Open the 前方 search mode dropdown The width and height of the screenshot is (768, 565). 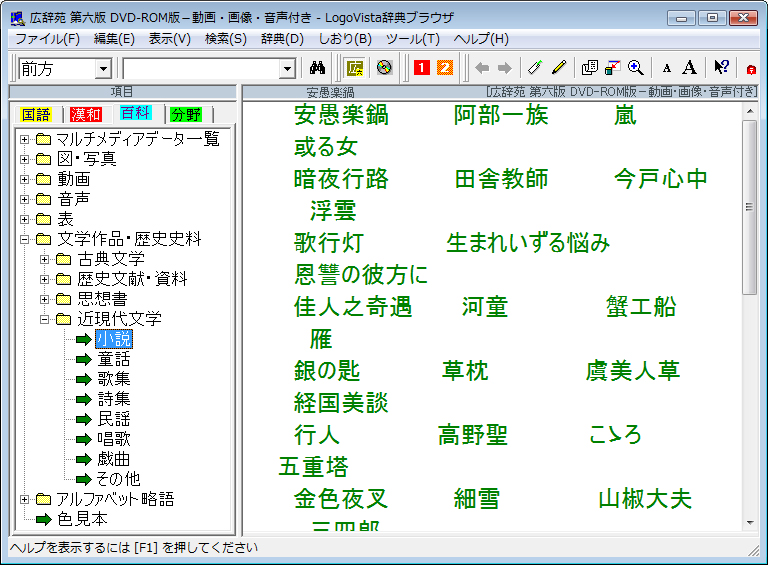102,69
